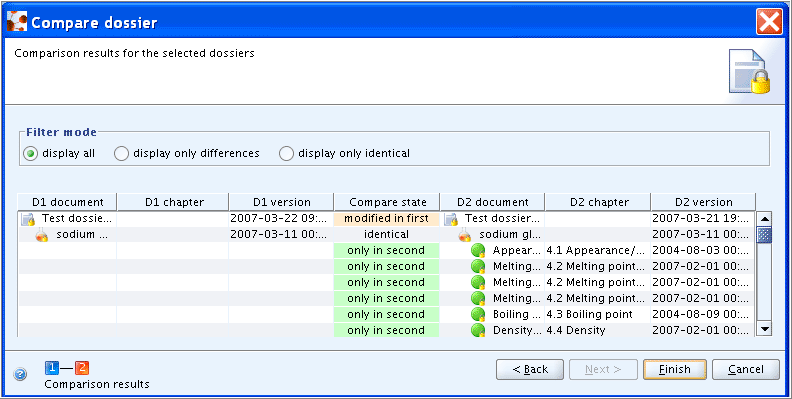Viewport: 792px width, 399px height.
Task: Click the D1 version column header
Action: click(x=281, y=202)
